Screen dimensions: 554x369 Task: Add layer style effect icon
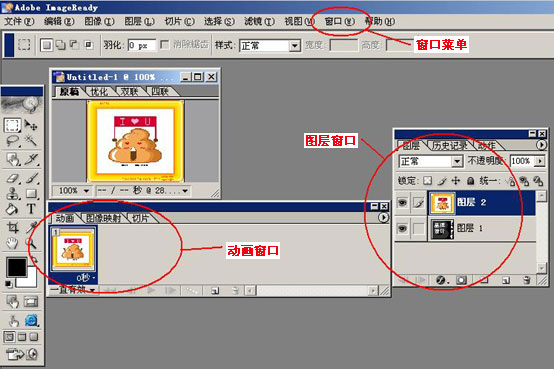[x=441, y=280]
